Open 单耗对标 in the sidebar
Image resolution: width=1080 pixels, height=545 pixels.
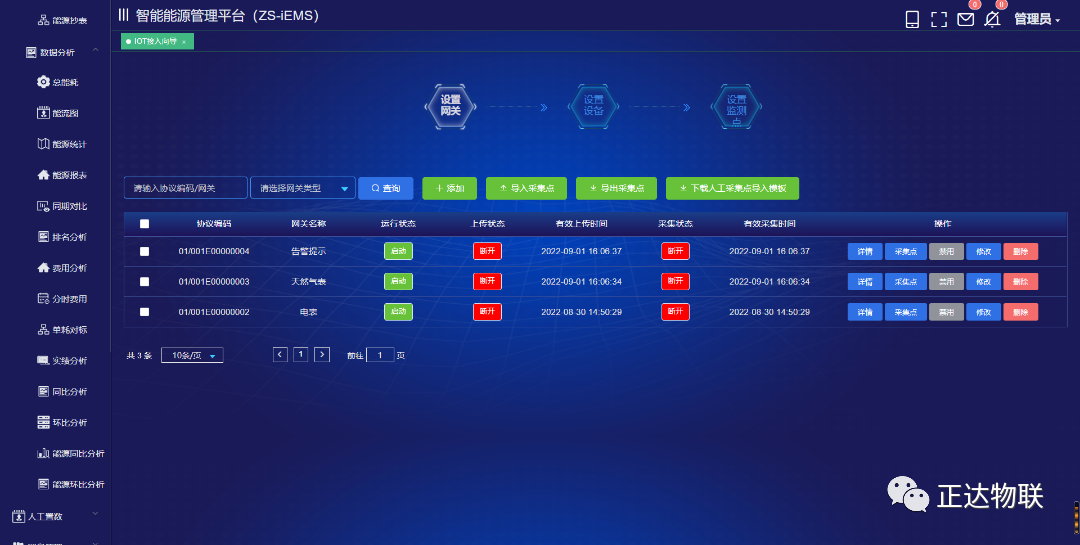[x=62, y=330]
